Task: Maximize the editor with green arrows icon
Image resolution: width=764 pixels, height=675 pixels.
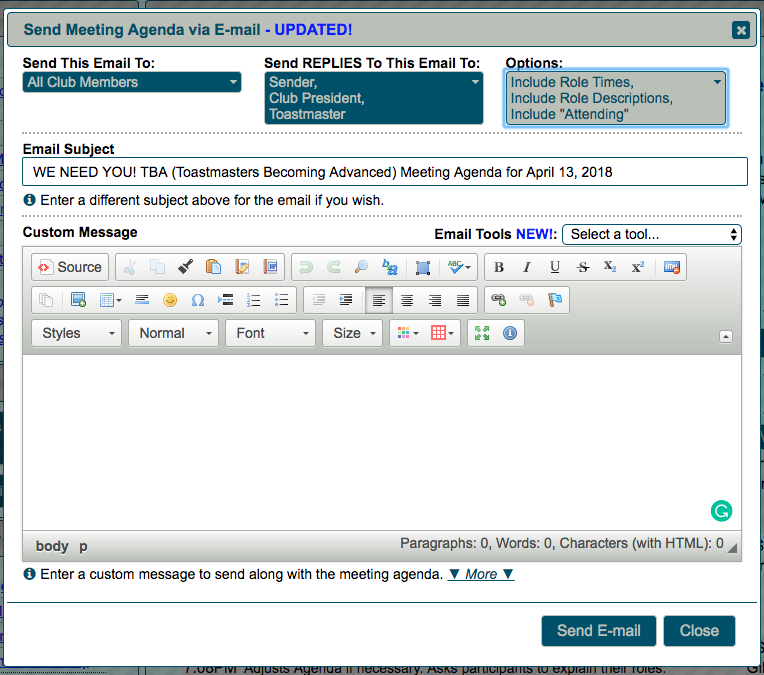Action: click(x=482, y=333)
